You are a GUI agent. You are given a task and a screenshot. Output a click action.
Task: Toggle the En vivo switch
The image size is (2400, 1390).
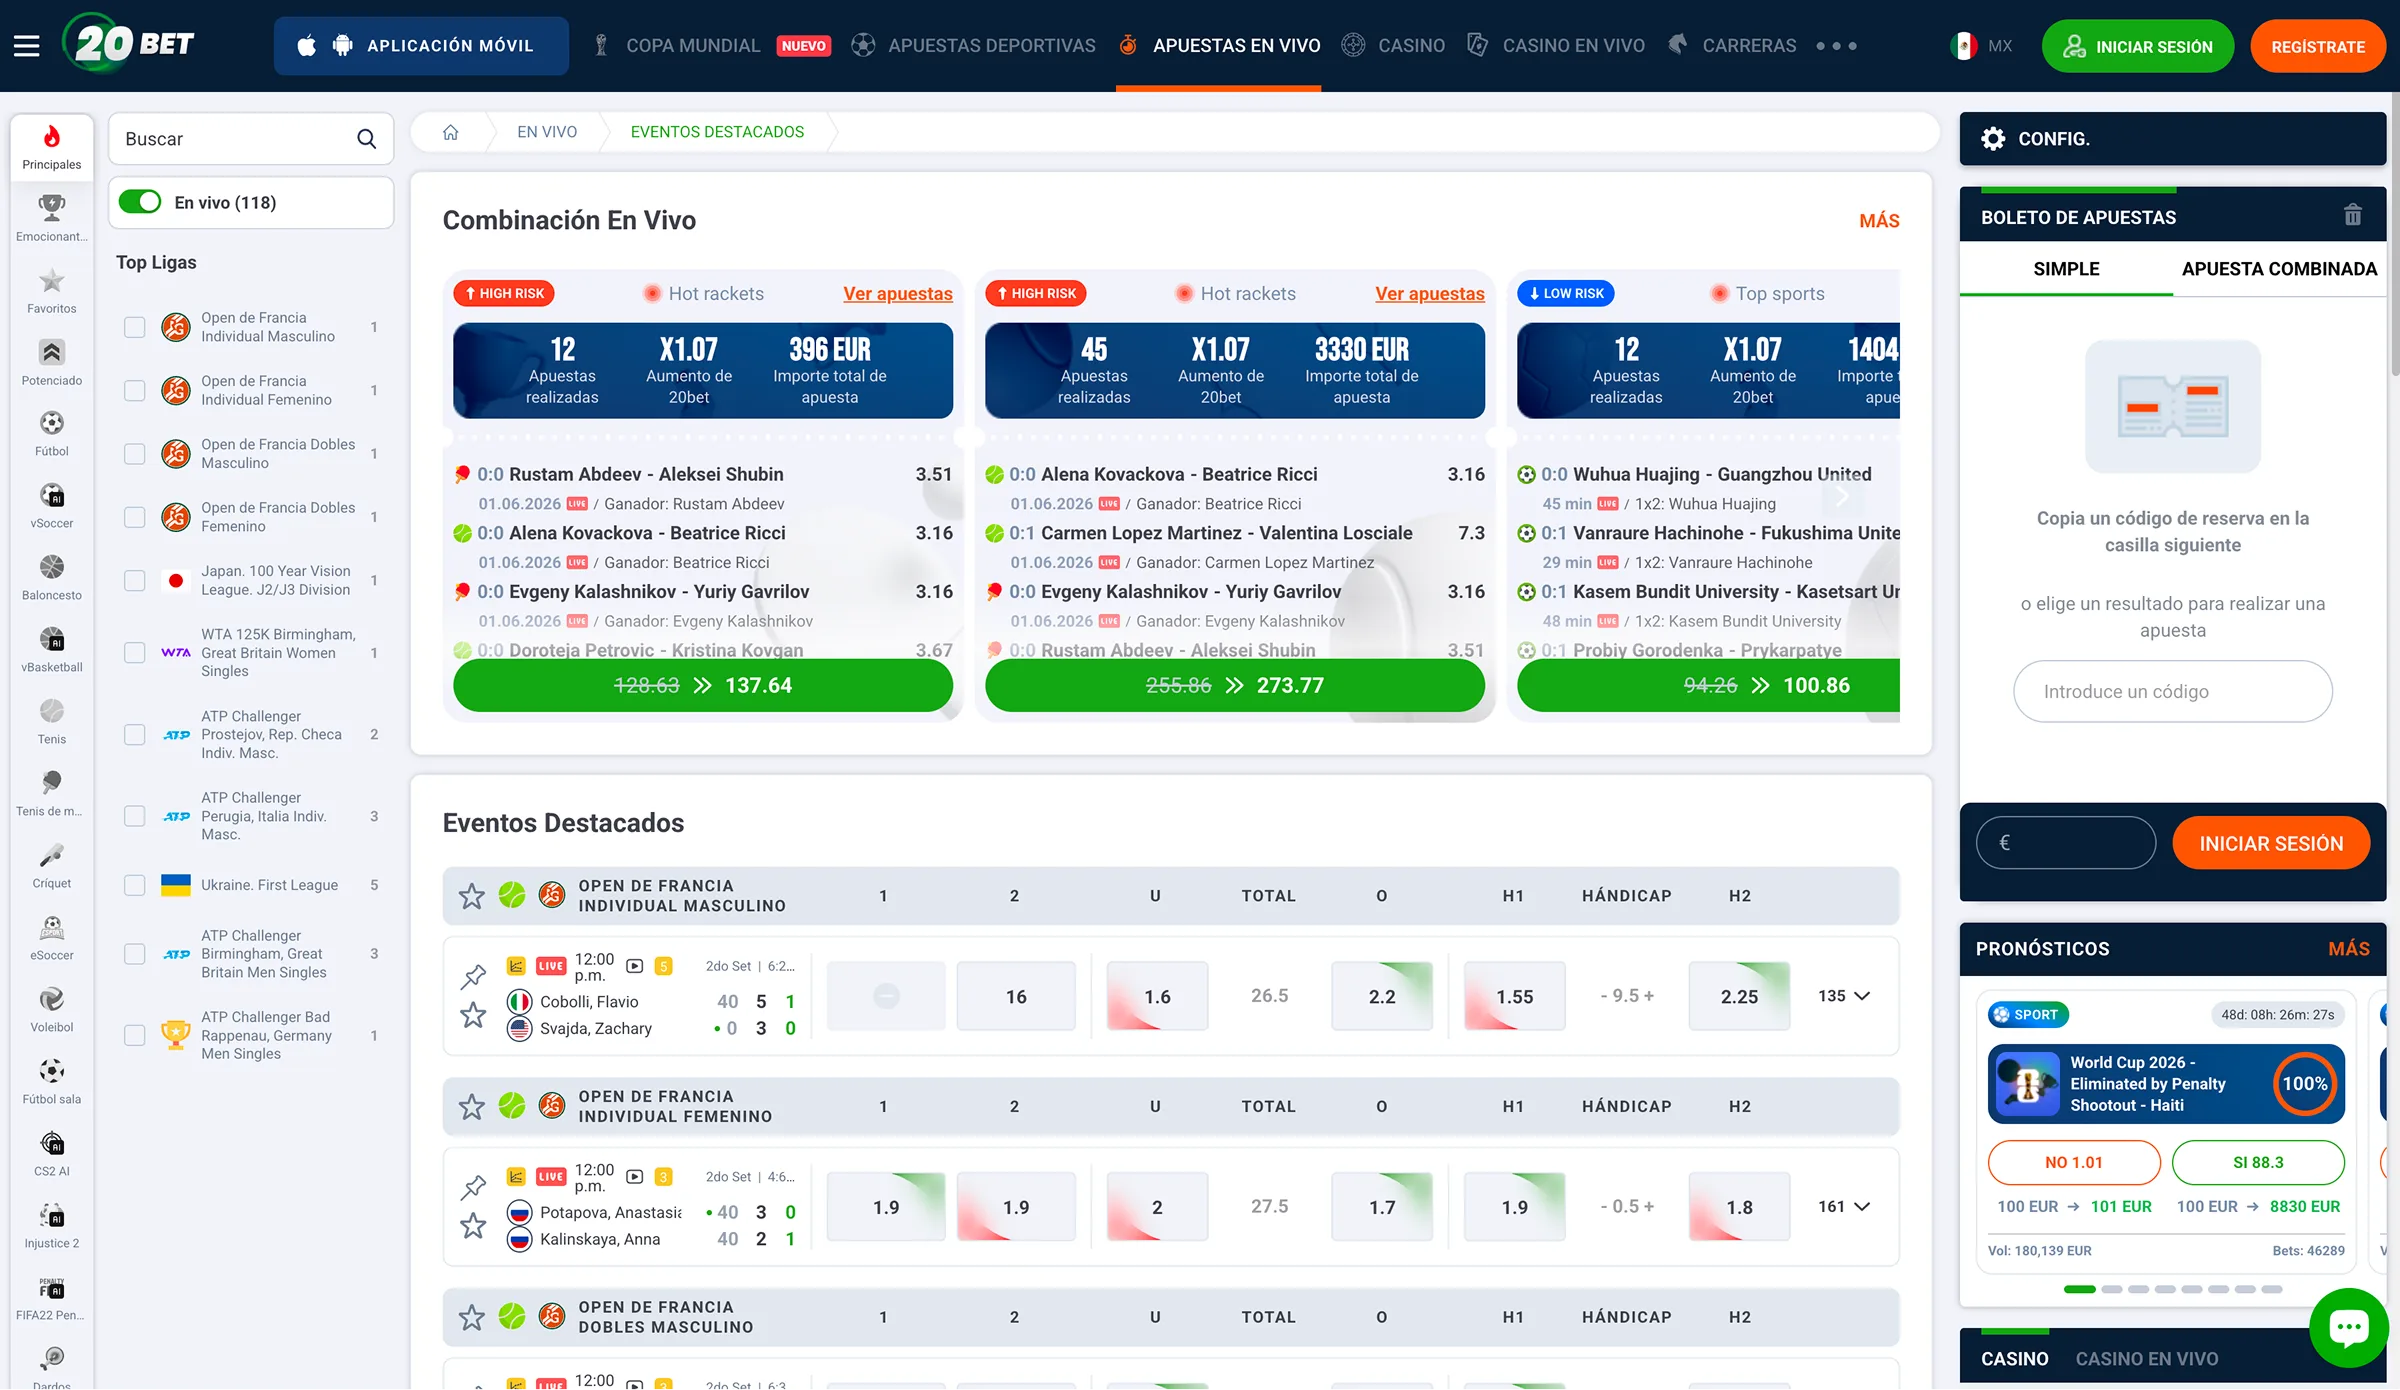140,202
